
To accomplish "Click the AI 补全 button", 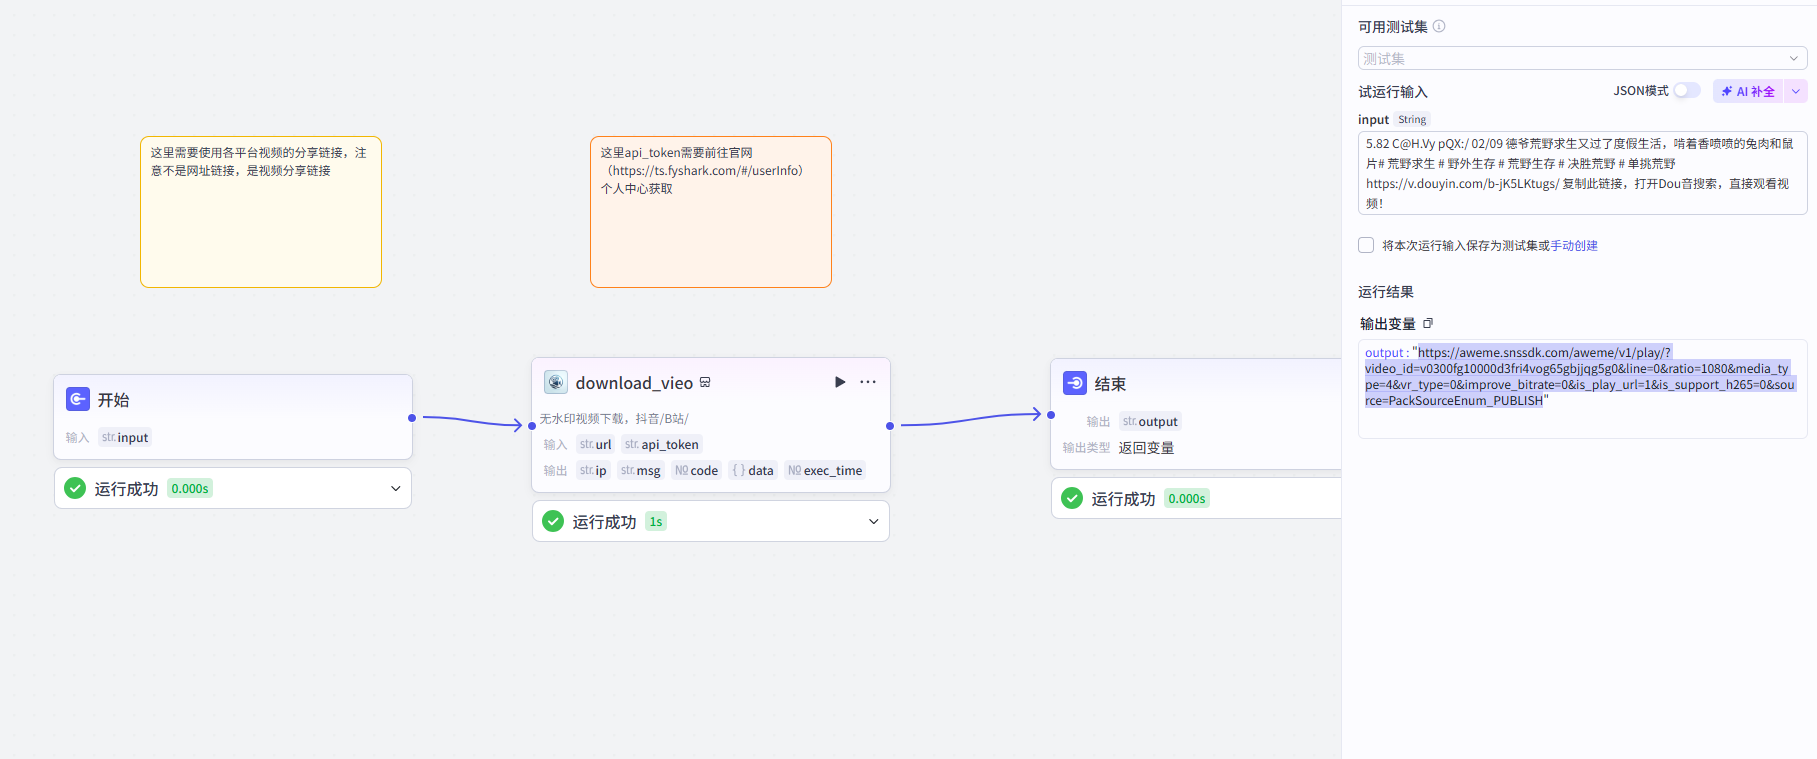I will coord(1748,91).
